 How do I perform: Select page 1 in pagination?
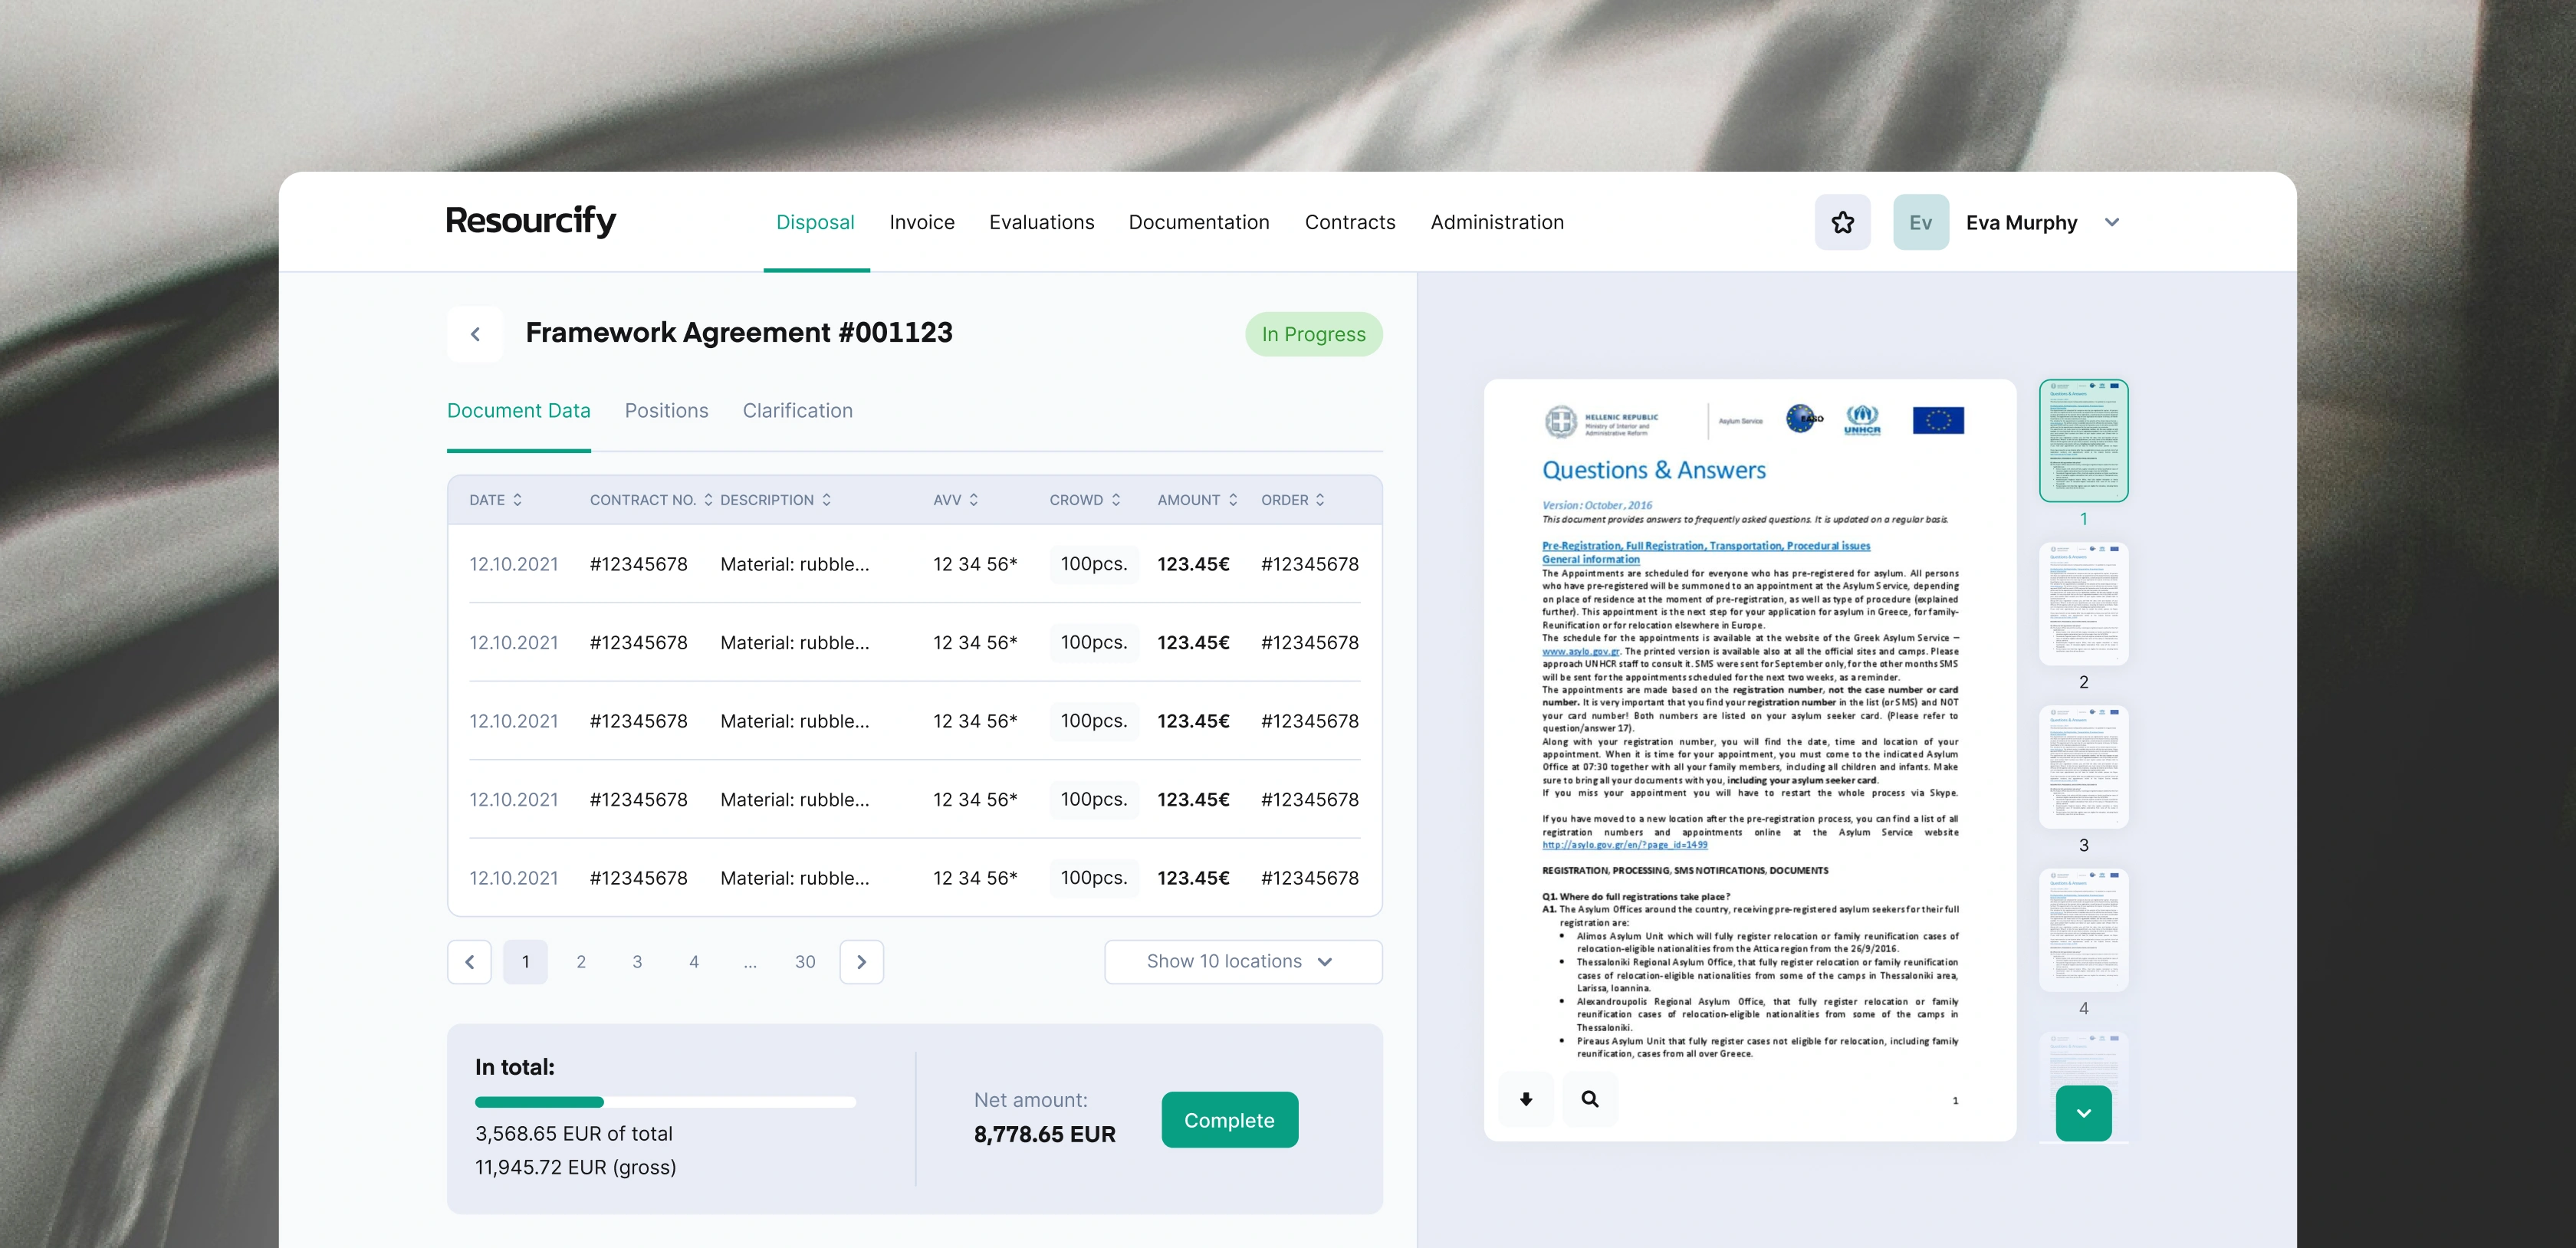525,962
